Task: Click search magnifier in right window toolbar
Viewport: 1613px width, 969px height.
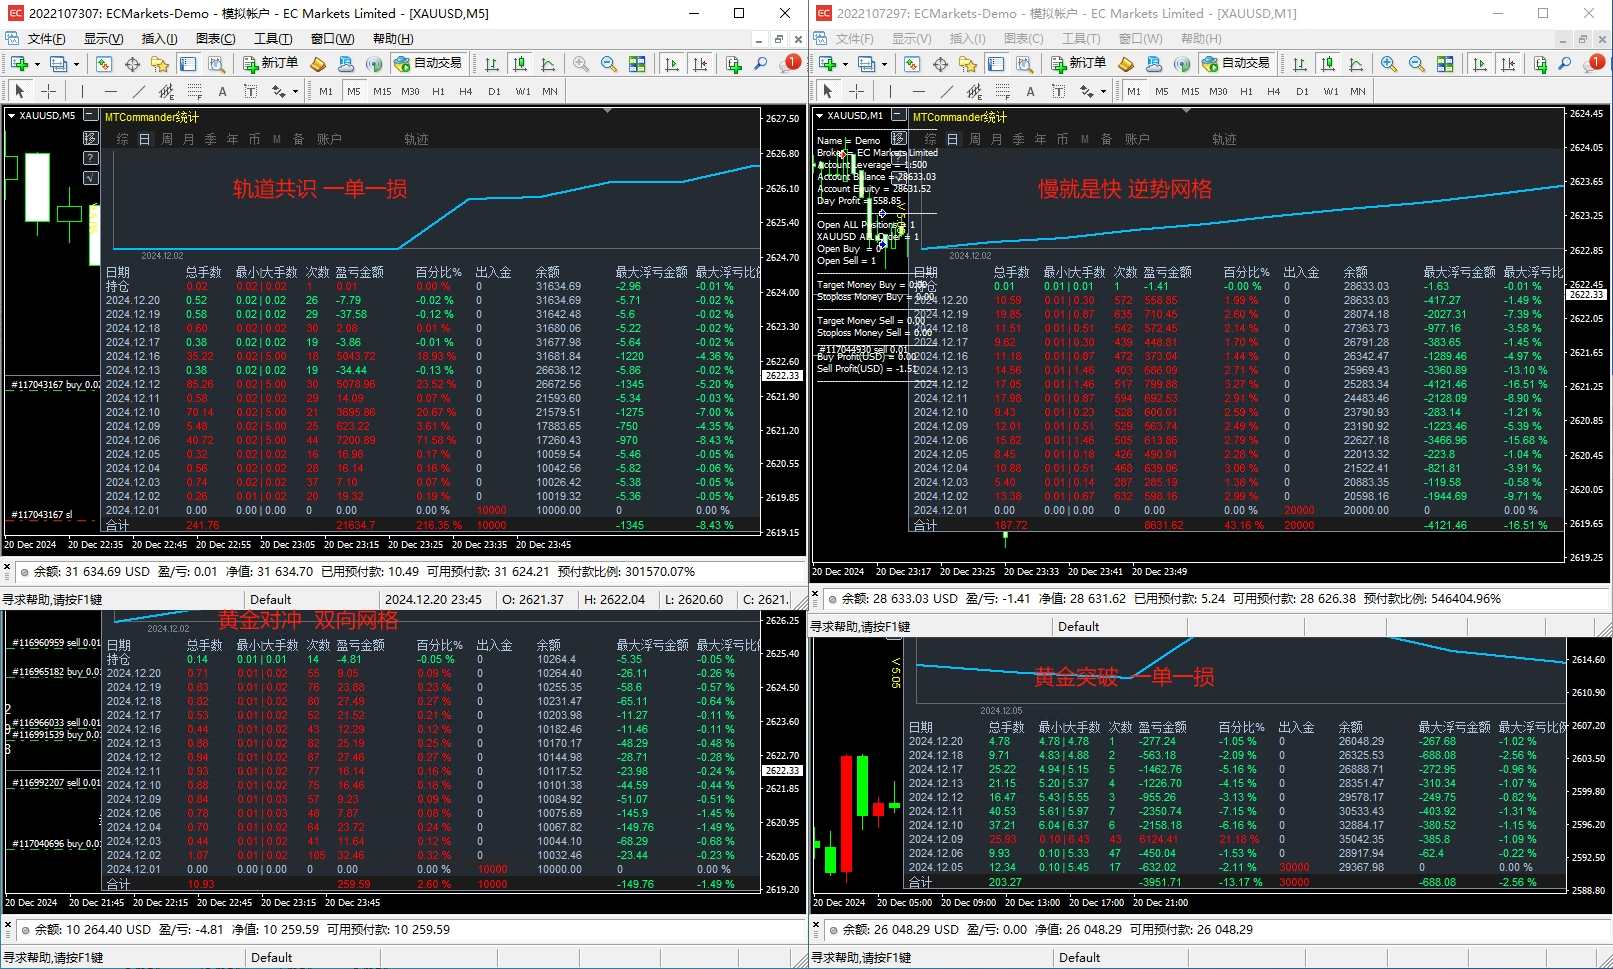Action: (x=1565, y=64)
